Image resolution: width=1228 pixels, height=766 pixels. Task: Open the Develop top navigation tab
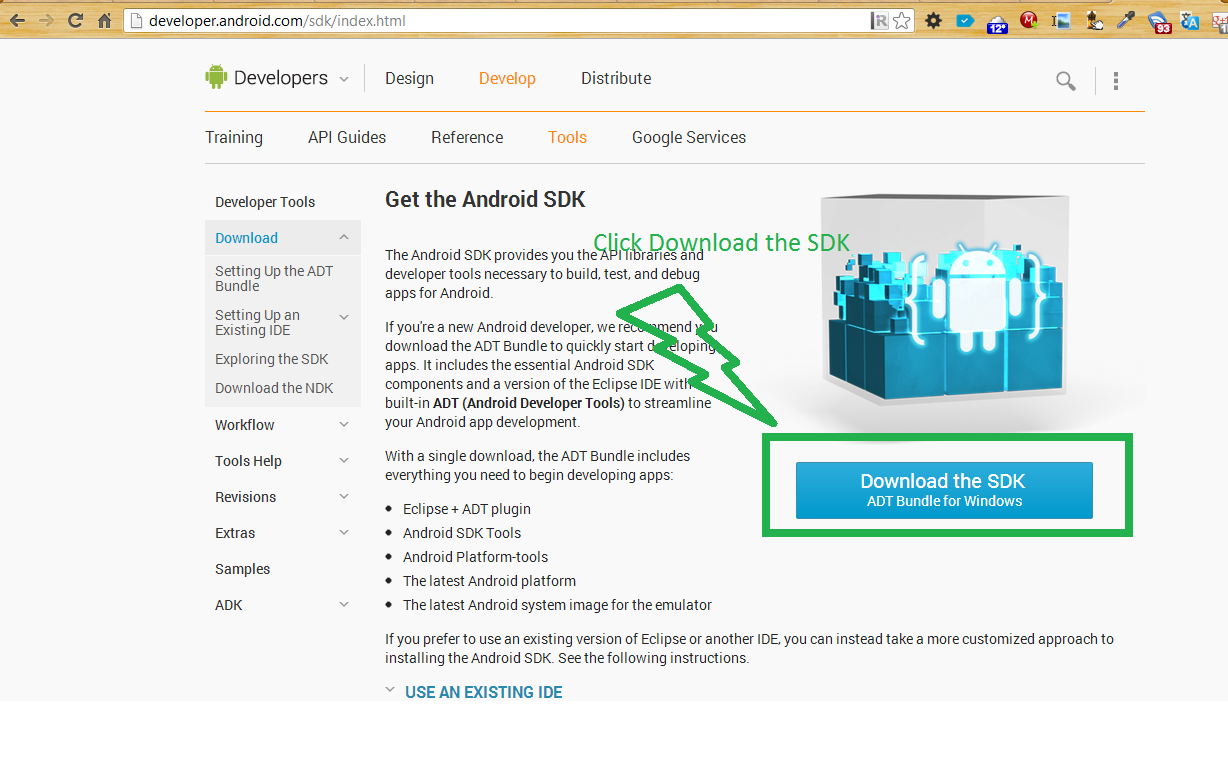tap(507, 78)
